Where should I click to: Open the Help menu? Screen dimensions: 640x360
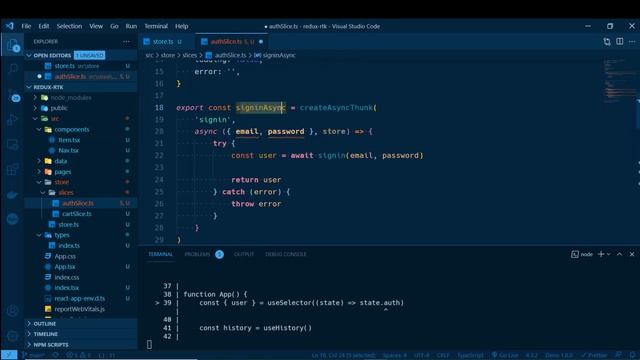182,26
